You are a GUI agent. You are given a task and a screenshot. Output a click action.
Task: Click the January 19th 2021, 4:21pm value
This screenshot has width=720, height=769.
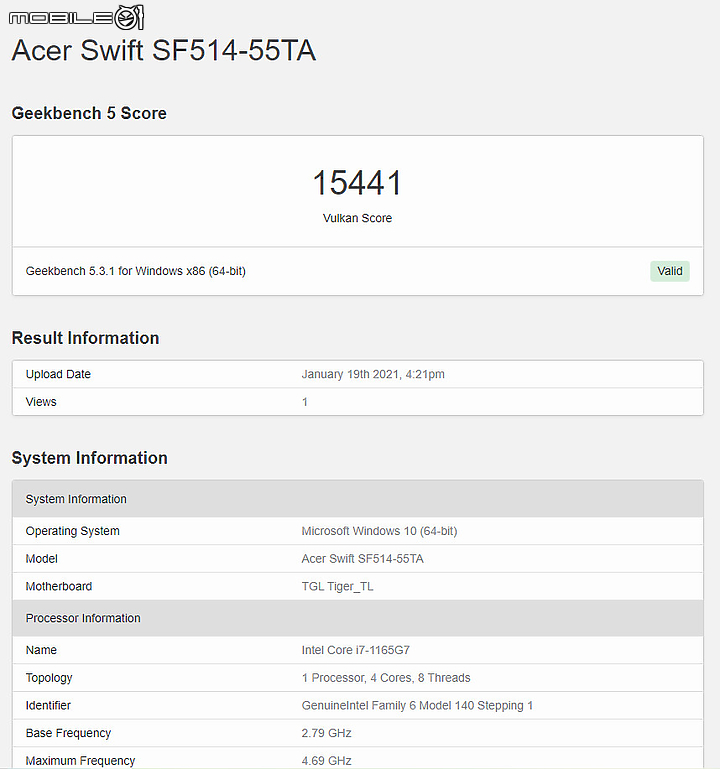coord(373,374)
